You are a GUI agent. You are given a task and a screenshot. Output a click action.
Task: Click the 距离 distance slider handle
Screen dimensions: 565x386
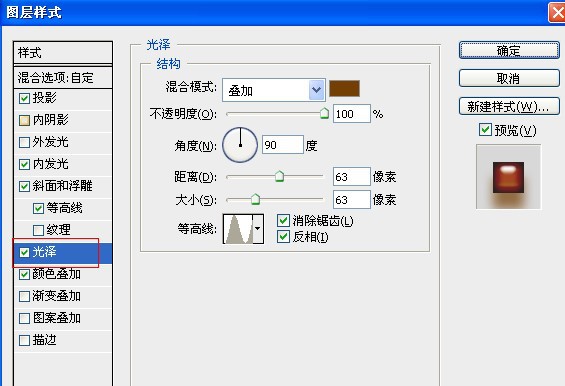279,177
